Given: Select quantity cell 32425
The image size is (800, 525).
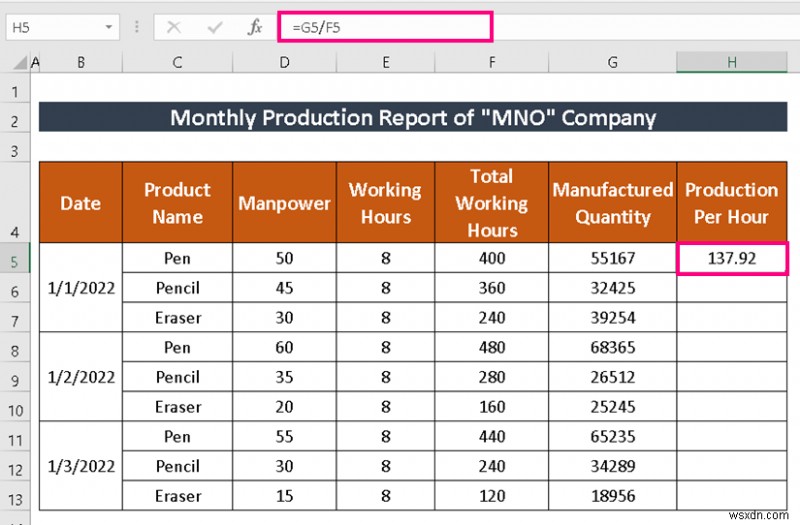Looking at the screenshot, I should coord(613,288).
